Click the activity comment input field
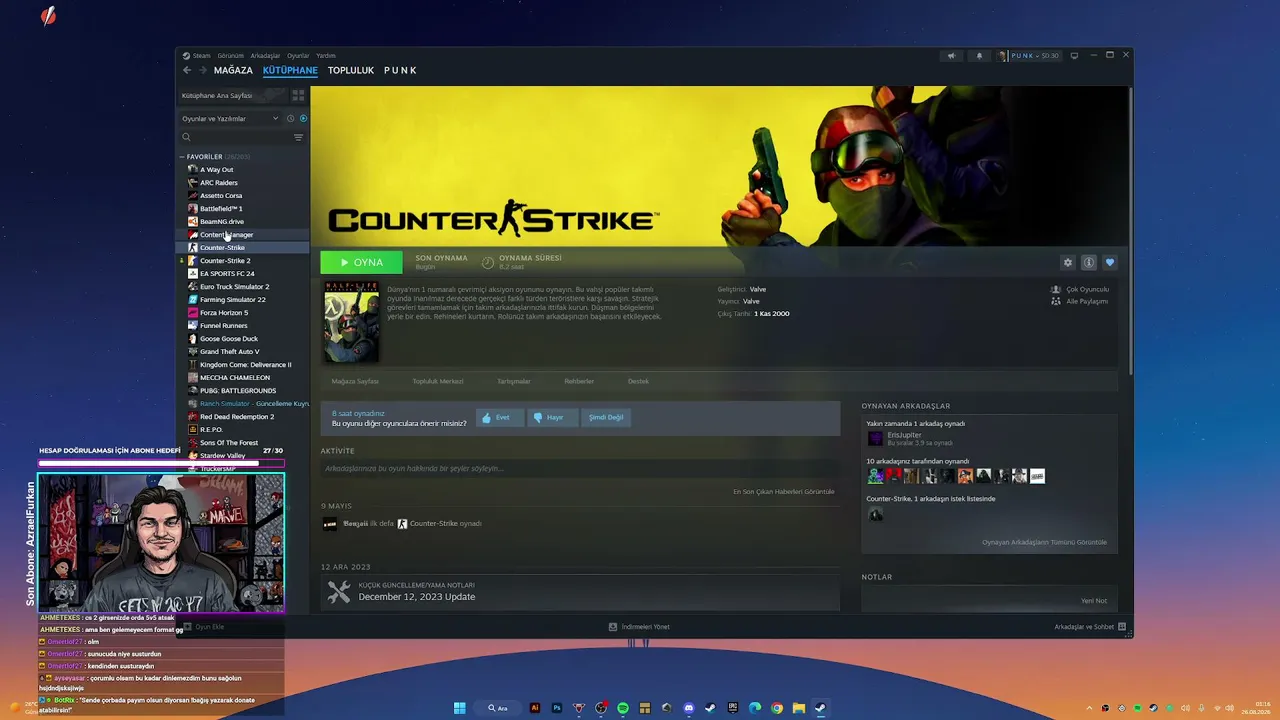The height and width of the screenshot is (720, 1280). point(580,468)
